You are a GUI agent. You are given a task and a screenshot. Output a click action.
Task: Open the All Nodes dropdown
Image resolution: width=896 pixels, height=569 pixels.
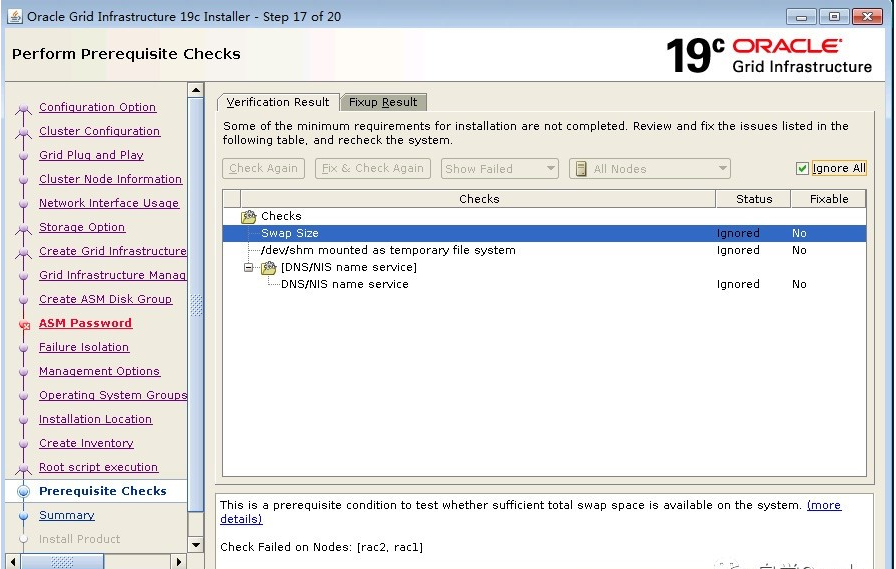coord(650,169)
